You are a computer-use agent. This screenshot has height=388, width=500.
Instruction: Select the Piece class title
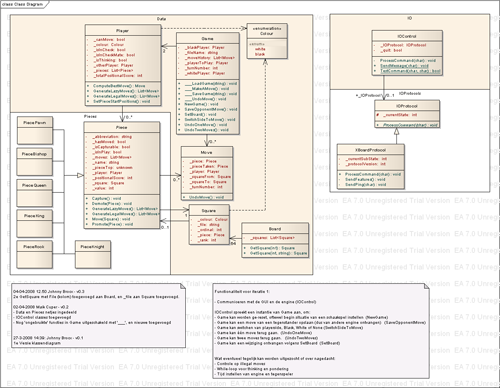[x=122, y=127]
